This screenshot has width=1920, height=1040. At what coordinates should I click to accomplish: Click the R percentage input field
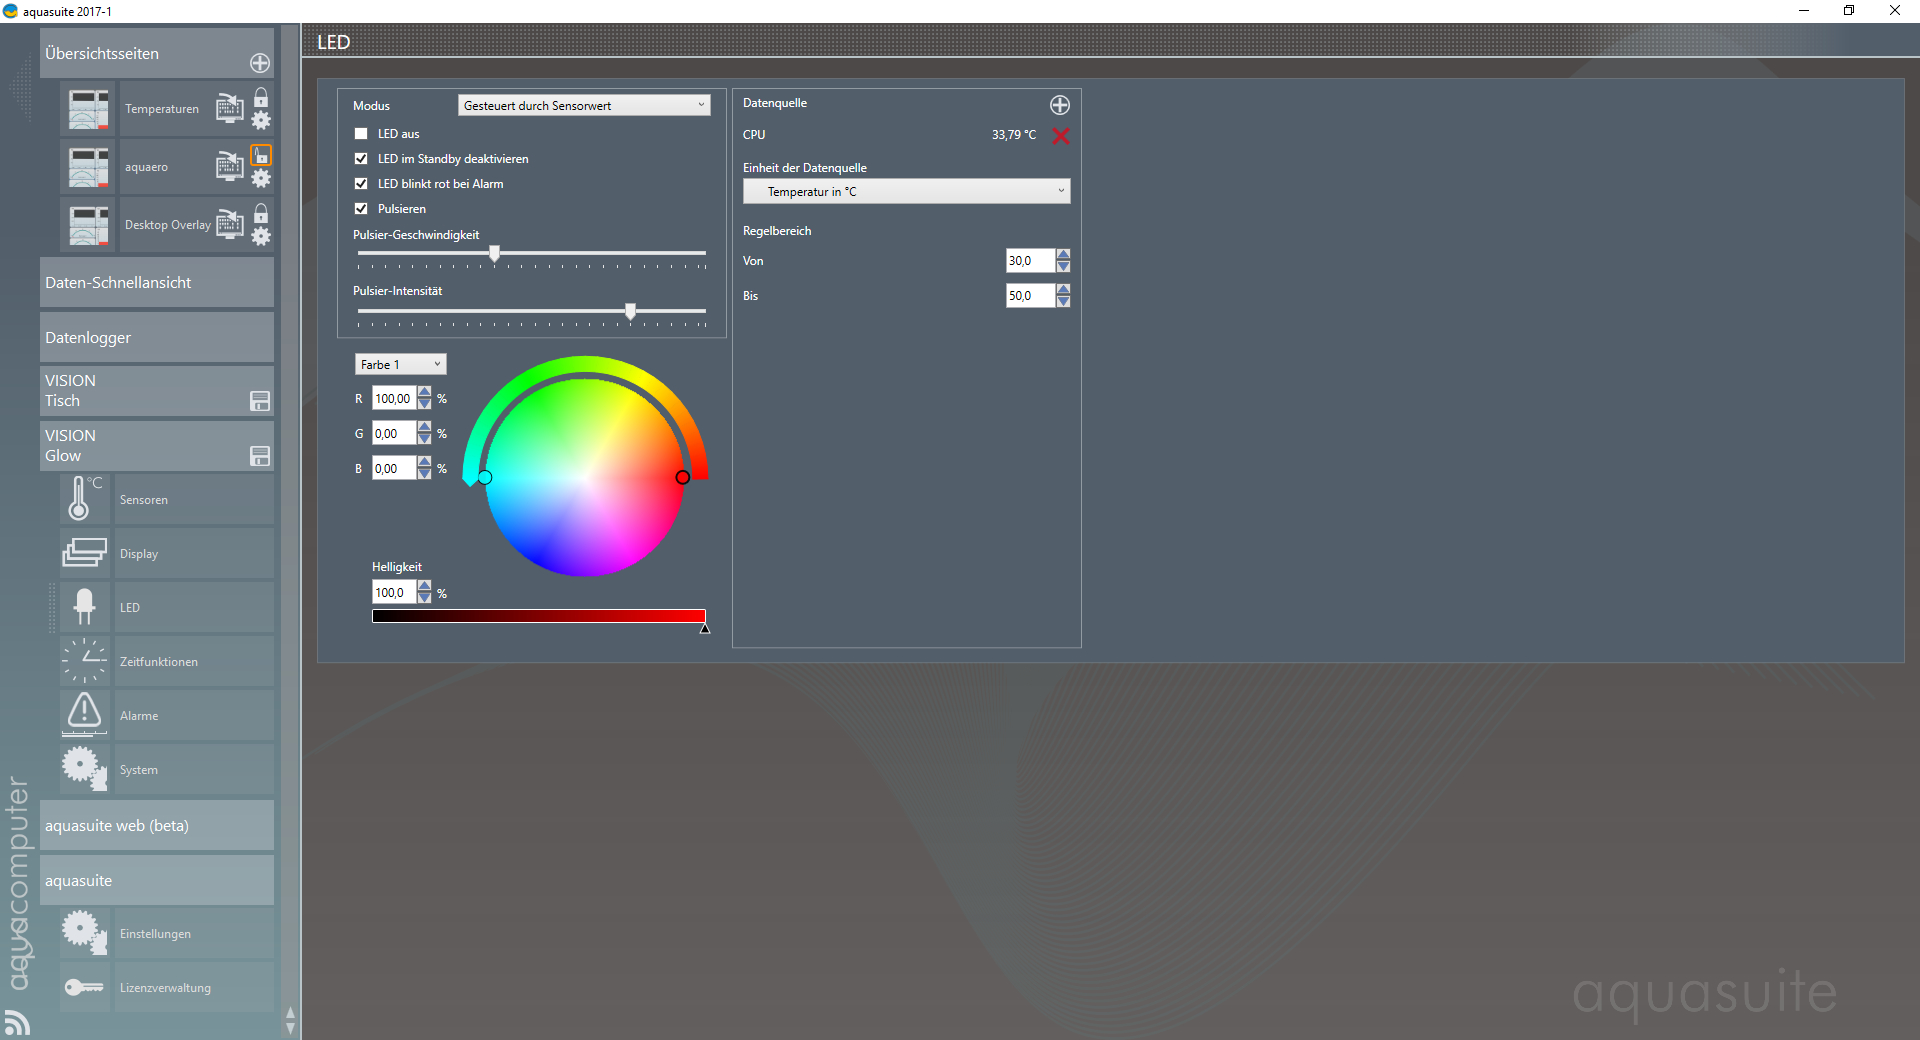pyautogui.click(x=394, y=398)
